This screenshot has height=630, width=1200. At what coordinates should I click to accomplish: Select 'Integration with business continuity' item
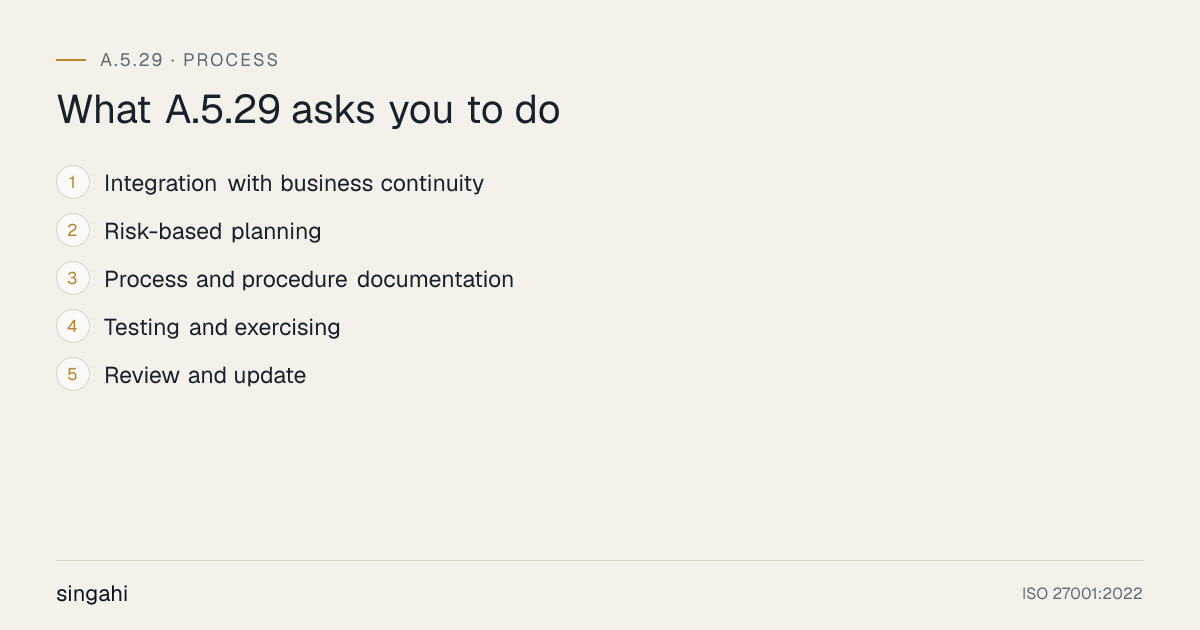pyautogui.click(x=294, y=184)
